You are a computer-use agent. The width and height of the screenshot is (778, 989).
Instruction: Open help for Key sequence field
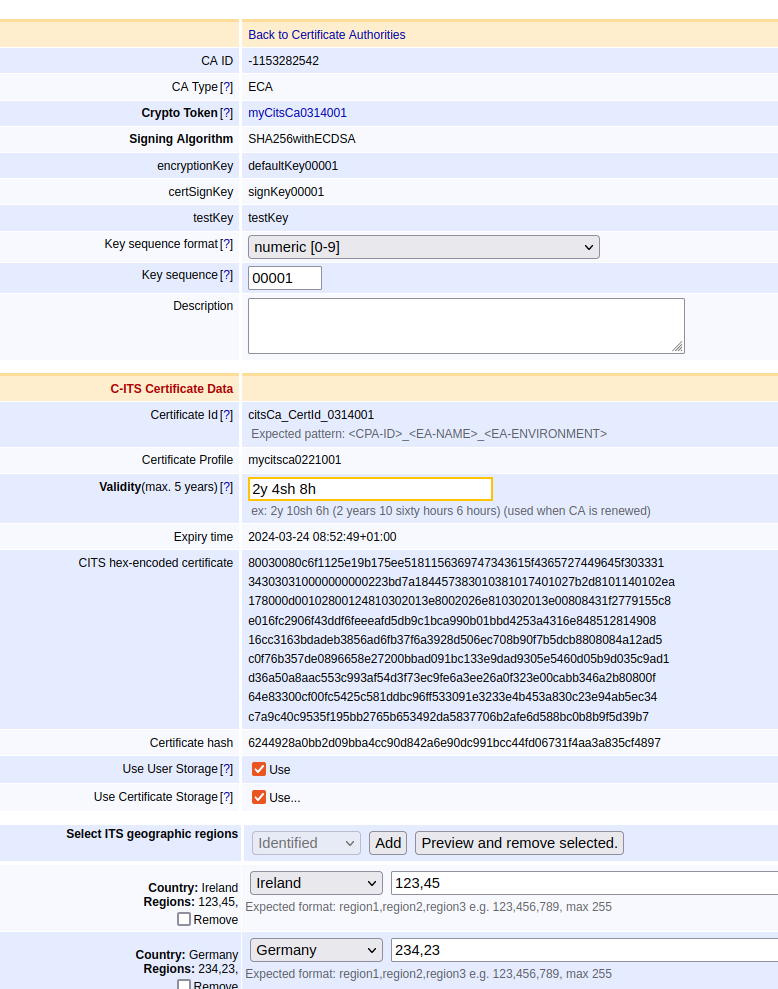point(226,275)
